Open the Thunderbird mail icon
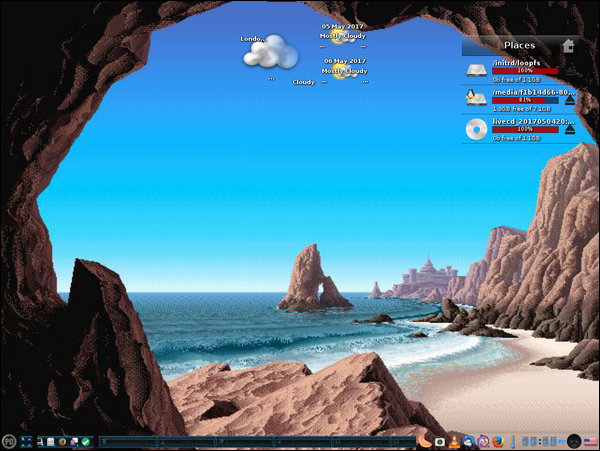This screenshot has height=451, width=600. [469, 441]
